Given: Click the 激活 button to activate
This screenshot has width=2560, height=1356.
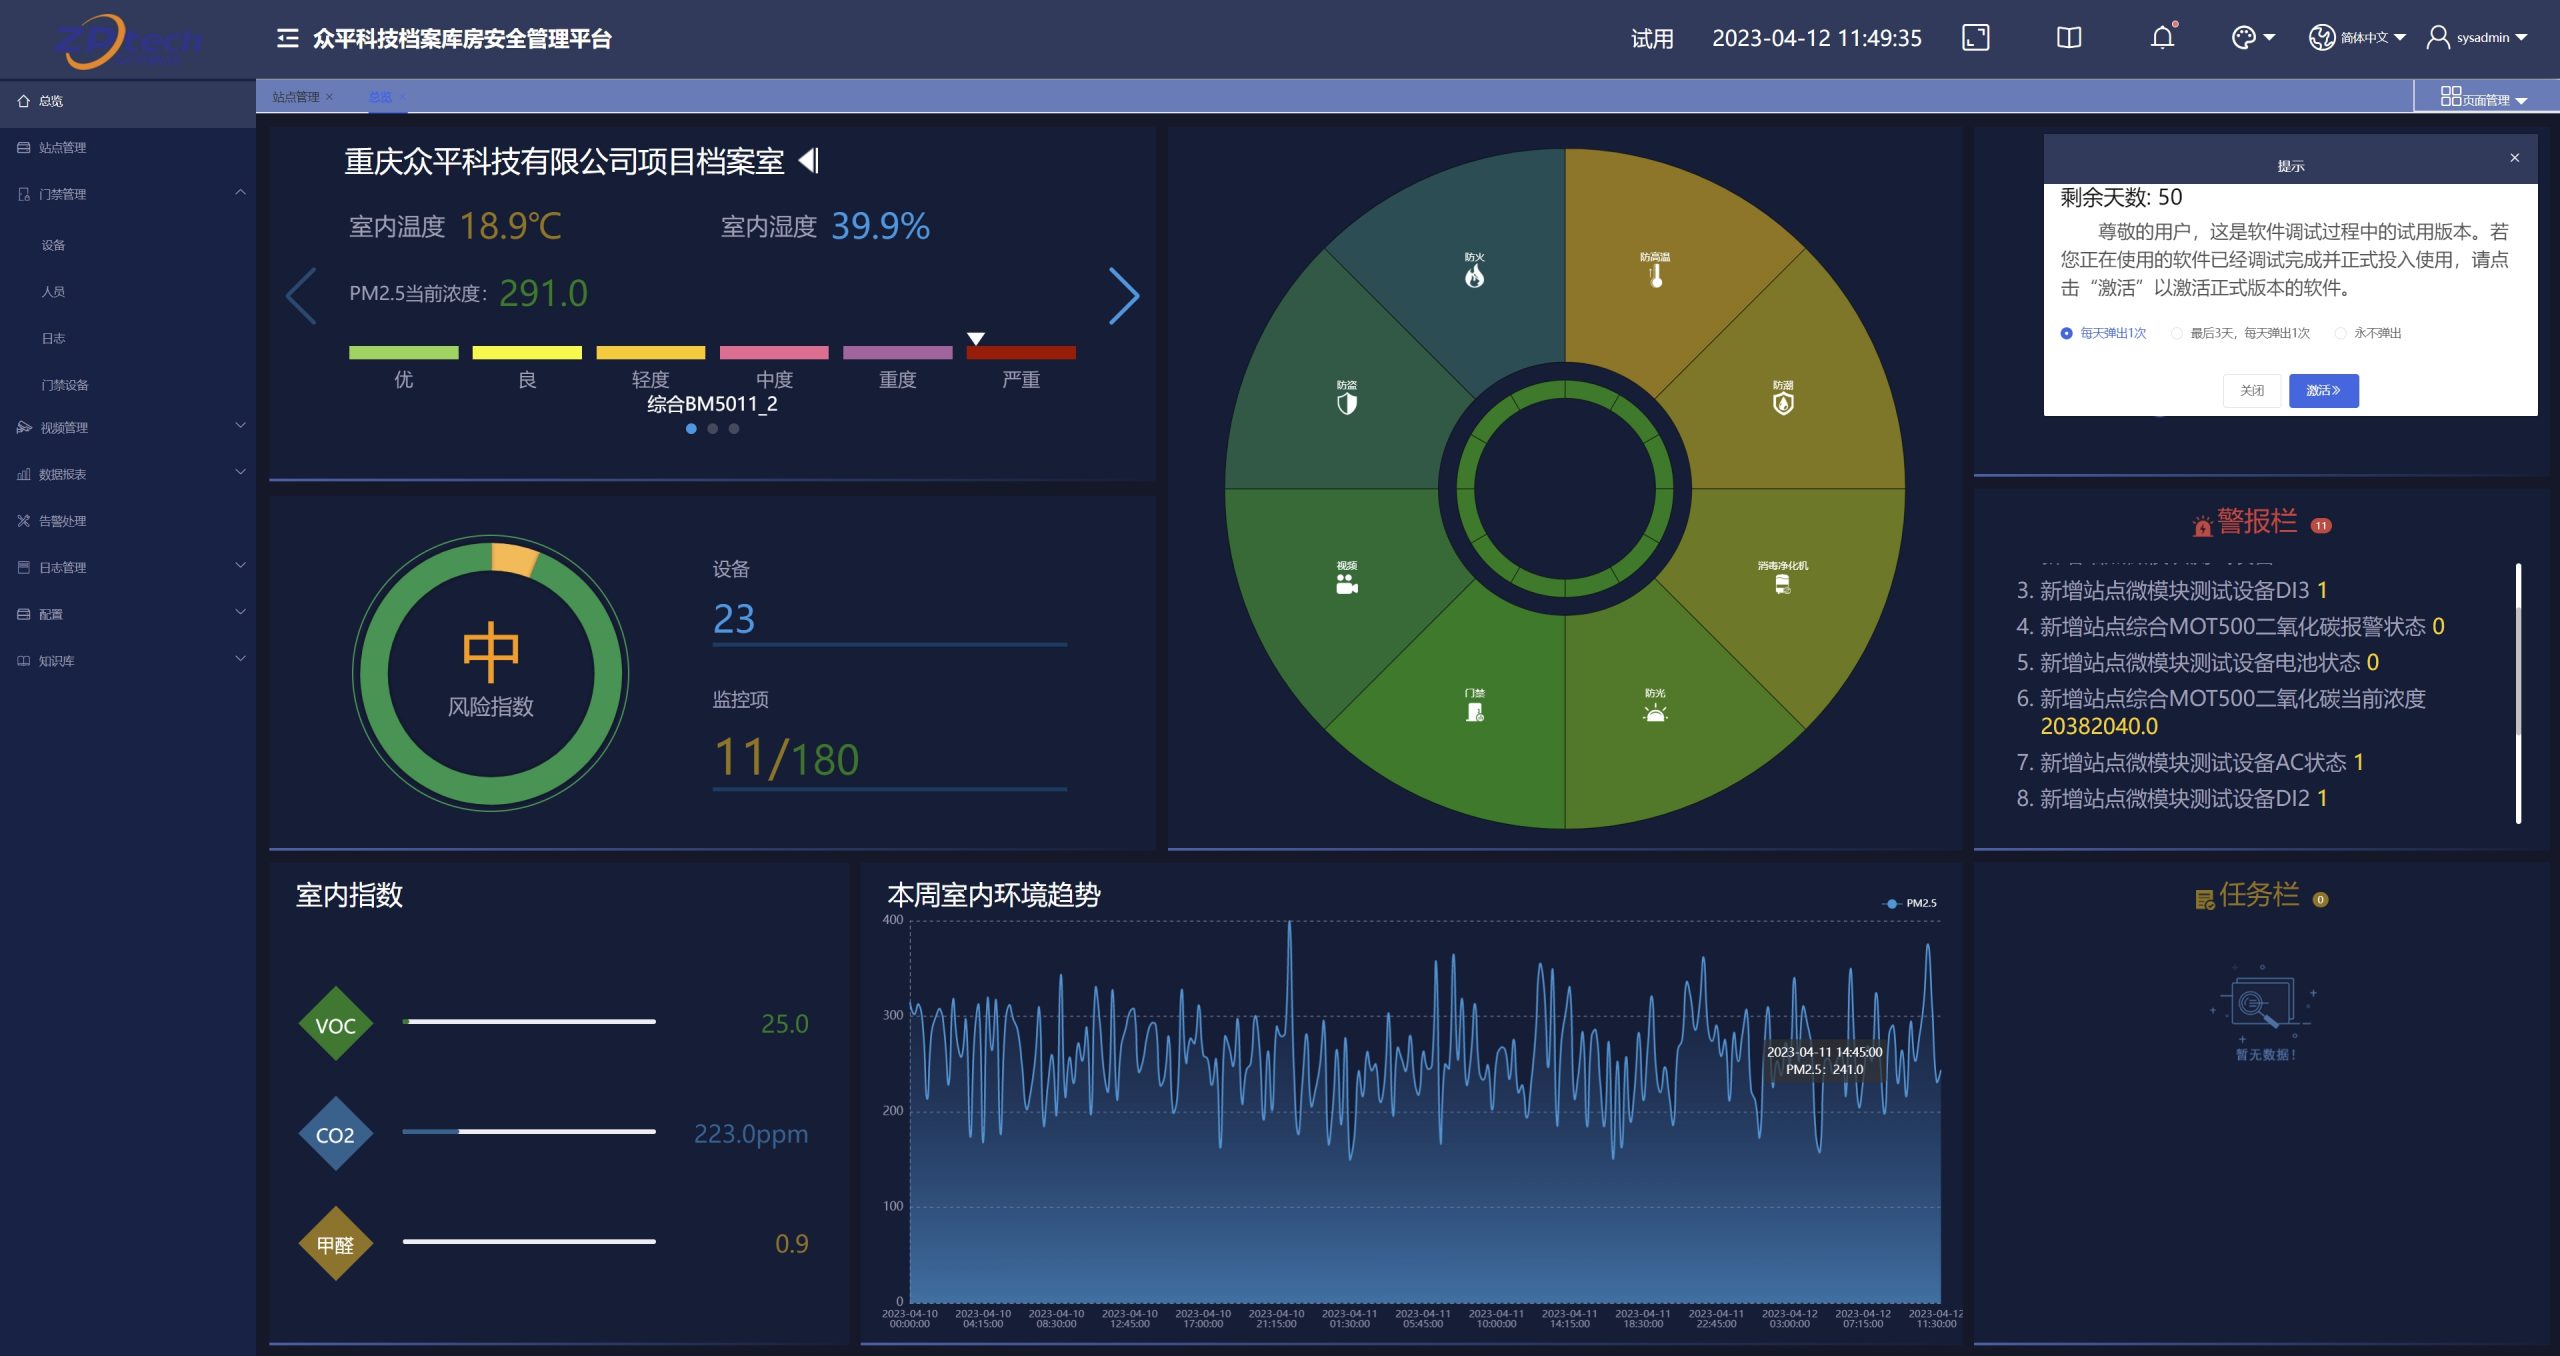Looking at the screenshot, I should coord(2323,390).
